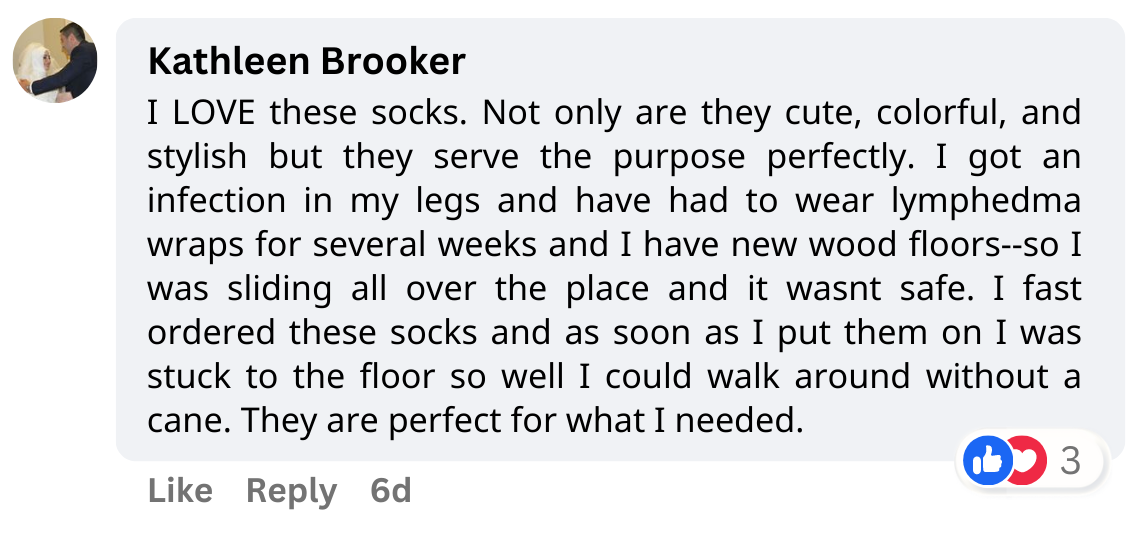Click the word "stylish" in the comment
The width and height of the screenshot is (1141, 539).
pos(197,157)
